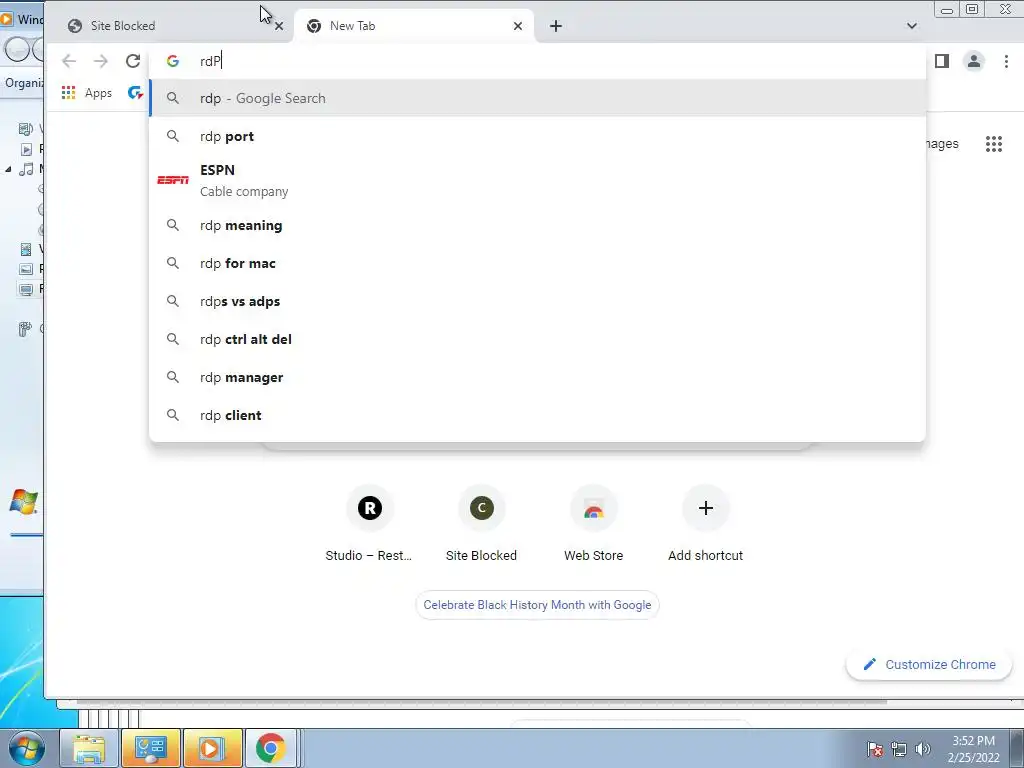Open the Windows Start orb
Viewport: 1024px width, 768px height.
[x=27, y=748]
